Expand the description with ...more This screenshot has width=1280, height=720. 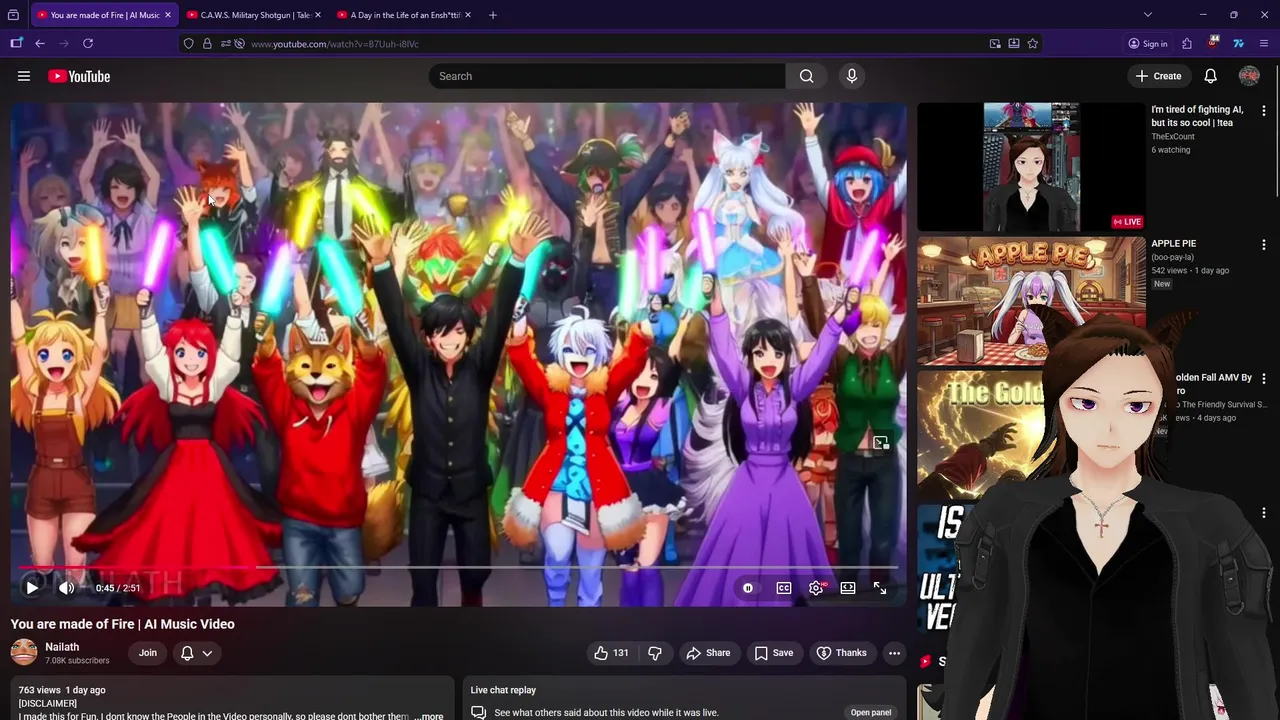428,716
